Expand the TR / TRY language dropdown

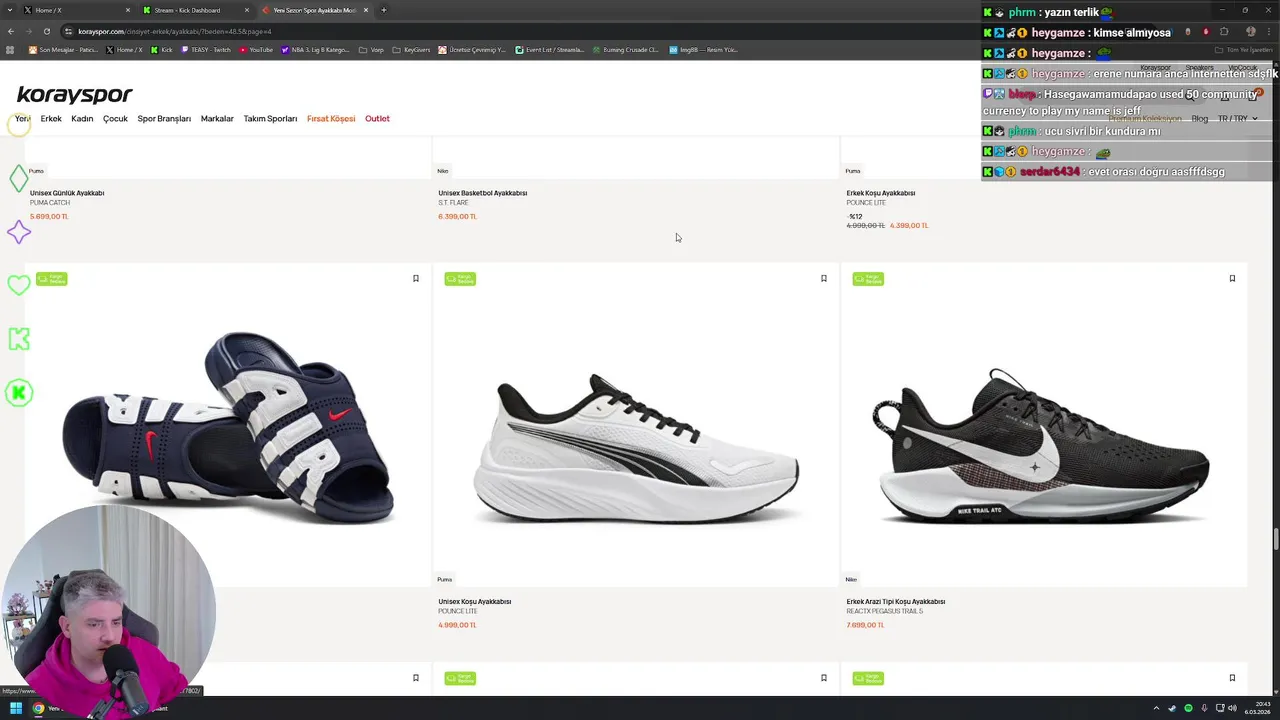point(1238,119)
